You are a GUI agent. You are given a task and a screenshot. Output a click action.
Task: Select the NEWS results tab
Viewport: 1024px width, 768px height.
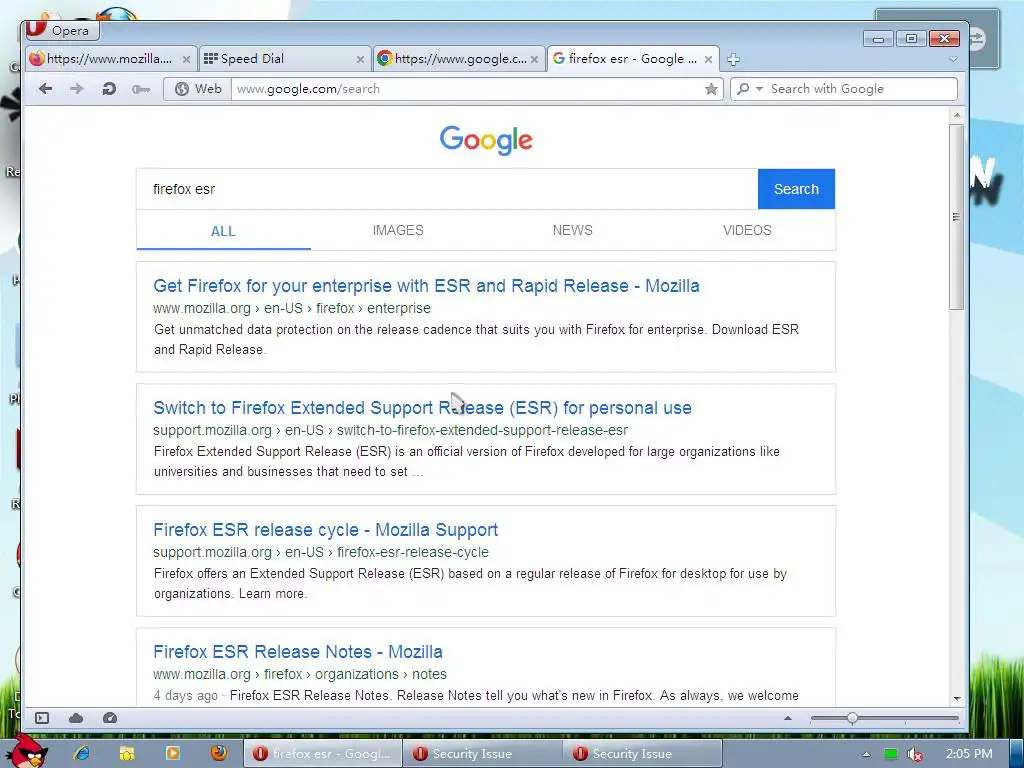click(573, 231)
